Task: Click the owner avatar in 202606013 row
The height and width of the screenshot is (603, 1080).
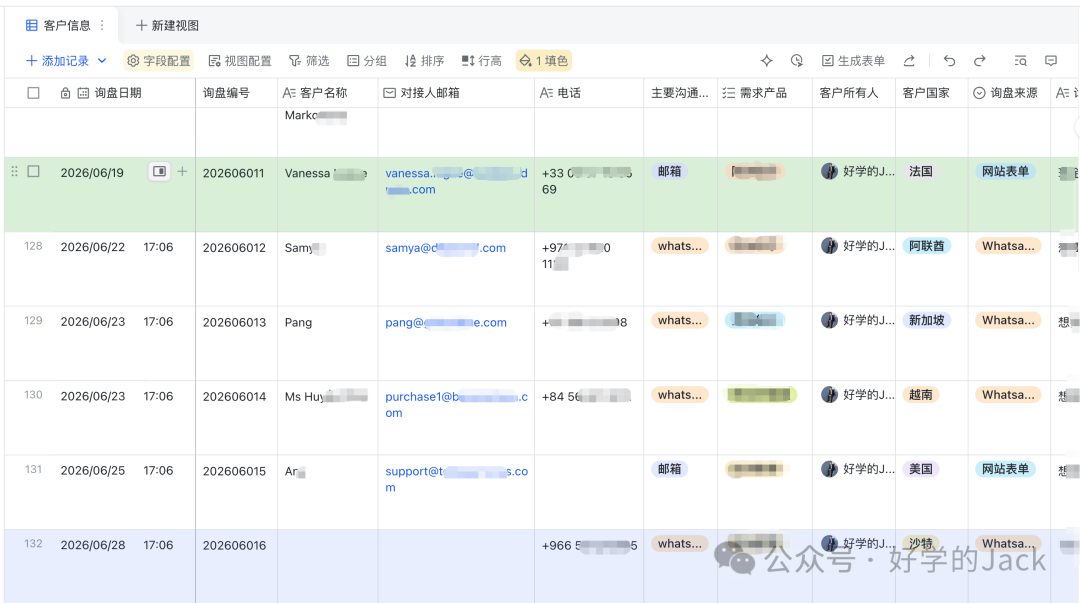Action: pos(829,320)
